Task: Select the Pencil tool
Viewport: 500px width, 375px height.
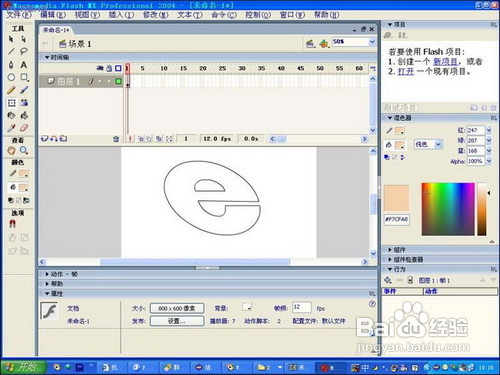Action: click(11, 90)
